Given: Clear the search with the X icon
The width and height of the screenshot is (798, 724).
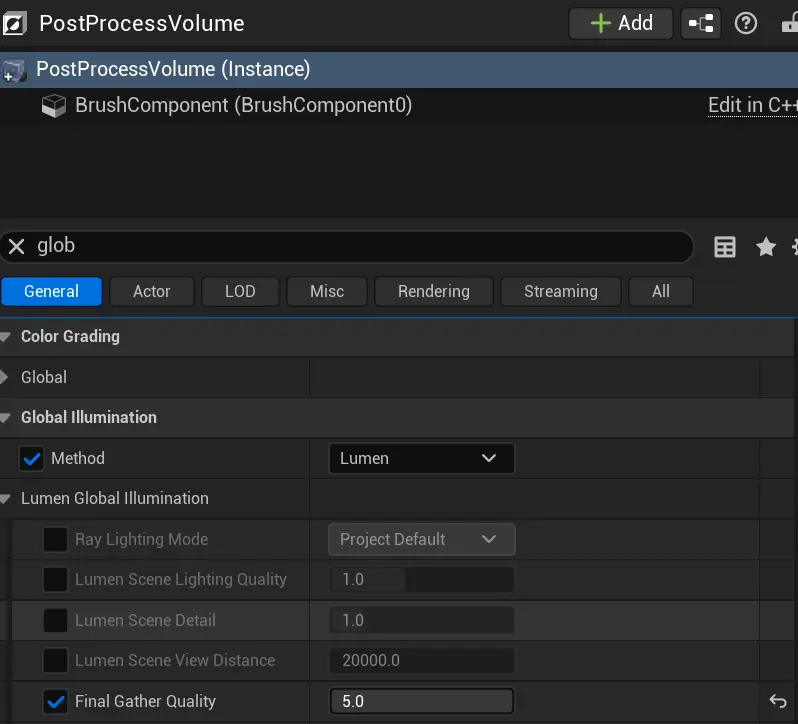Looking at the screenshot, I should tap(16, 246).
